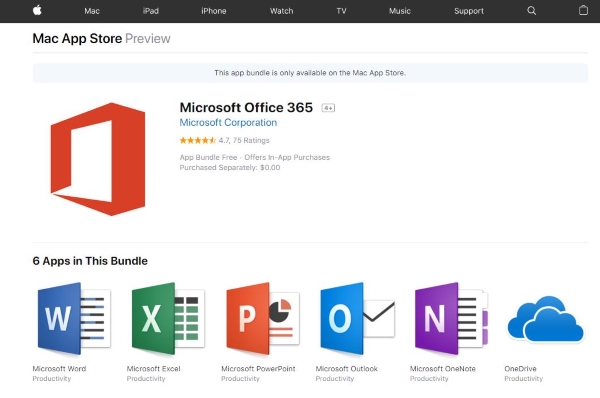Click the large Microsoft Office 365 logo
Image resolution: width=600 pixels, height=398 pixels.
pos(98,159)
